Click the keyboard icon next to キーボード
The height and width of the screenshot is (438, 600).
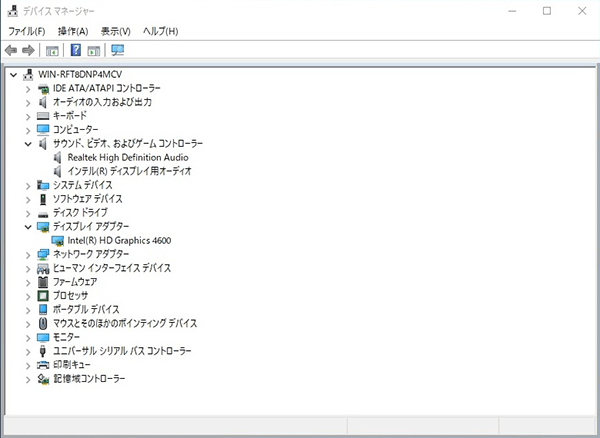click(43, 116)
